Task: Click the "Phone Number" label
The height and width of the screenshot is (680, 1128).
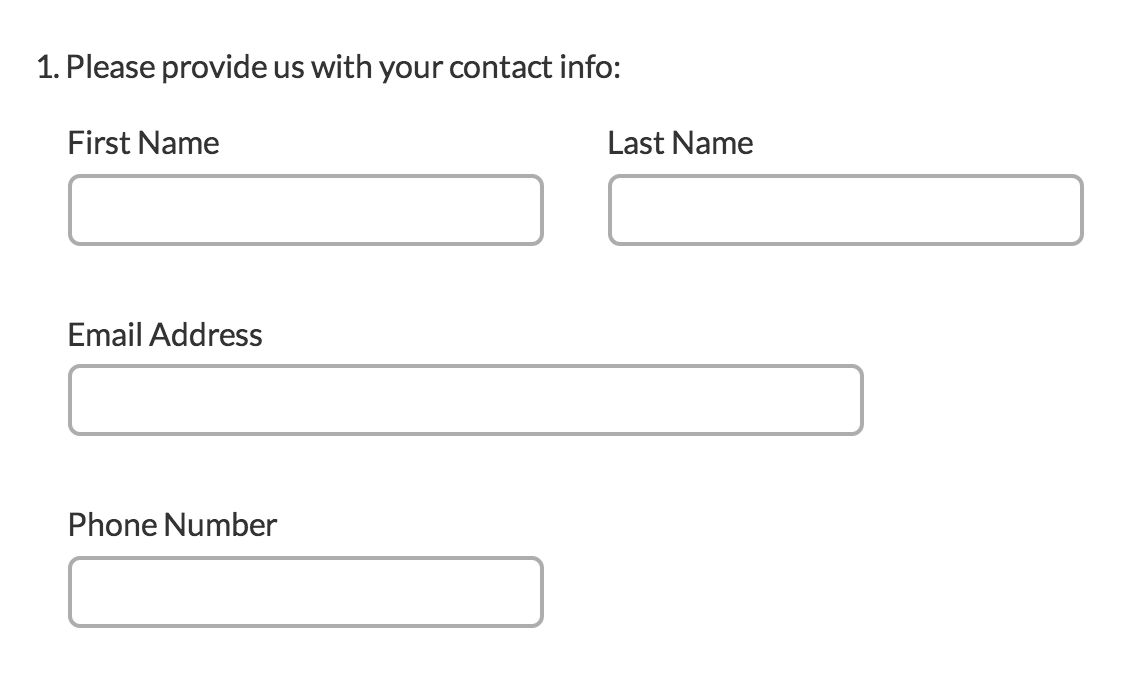Action: (172, 524)
